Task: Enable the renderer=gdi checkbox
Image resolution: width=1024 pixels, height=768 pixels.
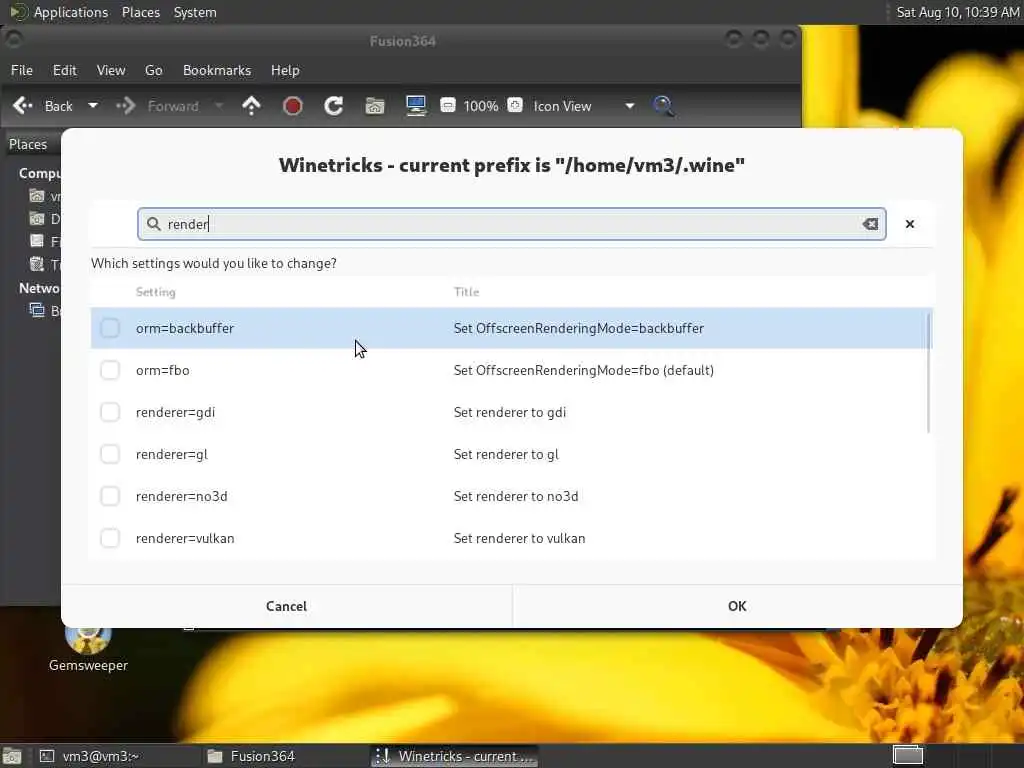Action: coord(110,412)
